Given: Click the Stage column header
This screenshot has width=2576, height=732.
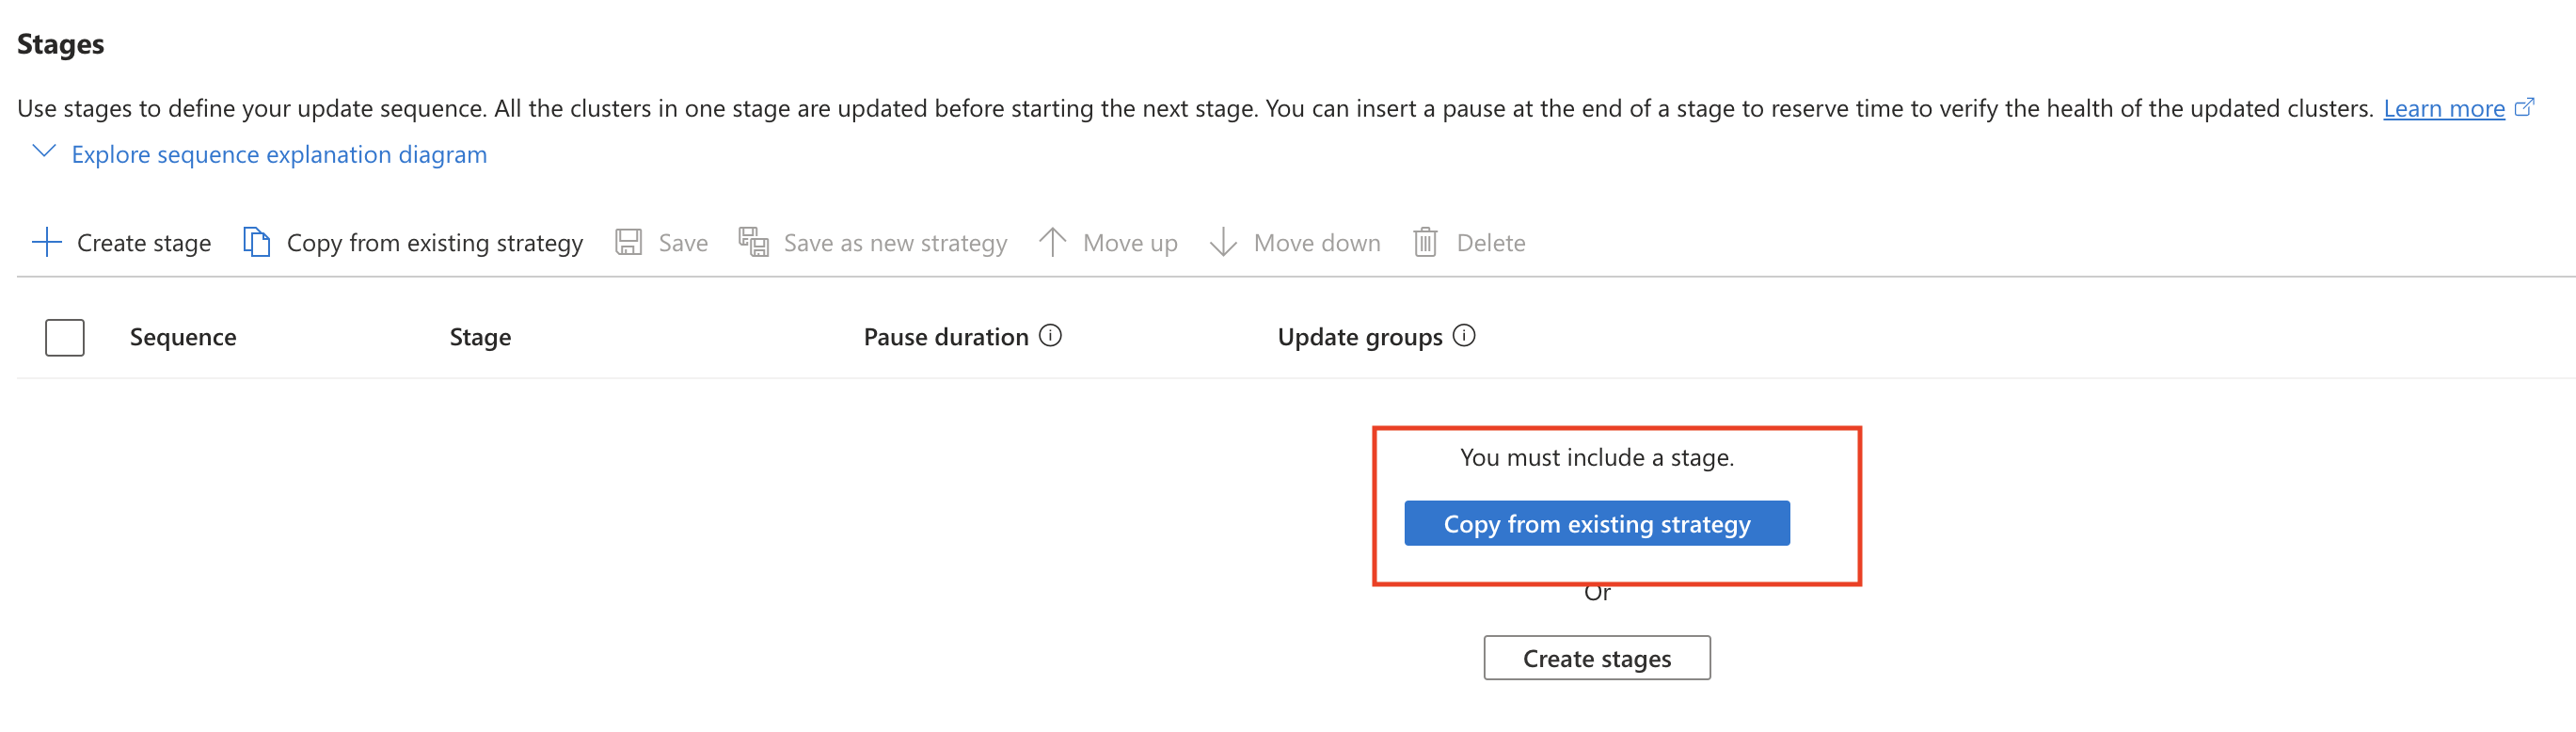Looking at the screenshot, I should pos(480,338).
